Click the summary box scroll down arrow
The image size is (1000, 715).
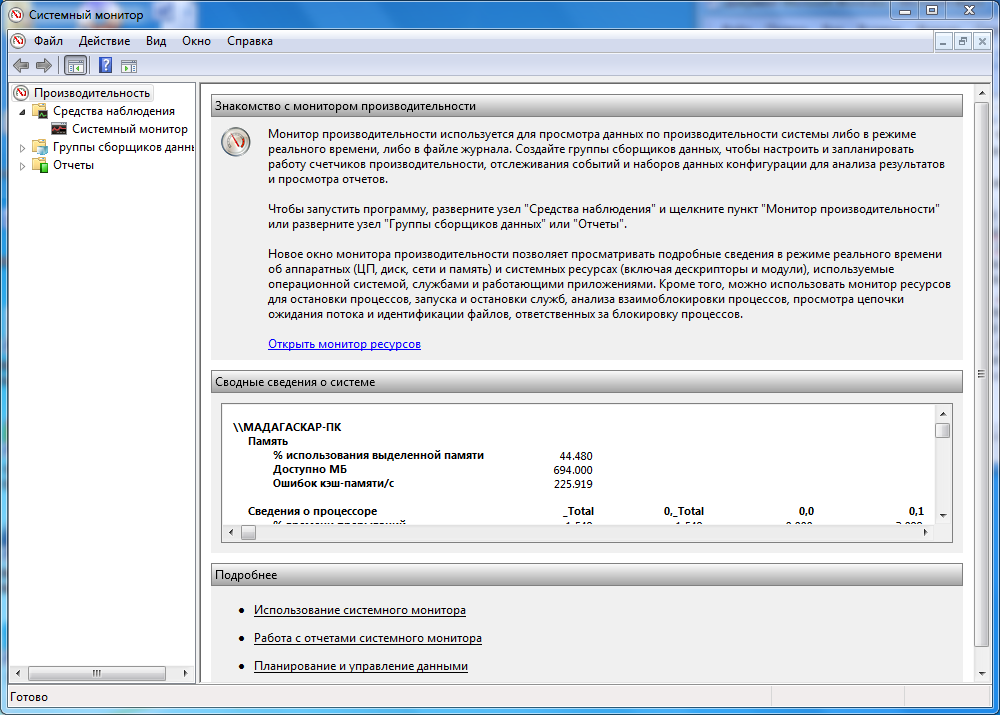943,515
